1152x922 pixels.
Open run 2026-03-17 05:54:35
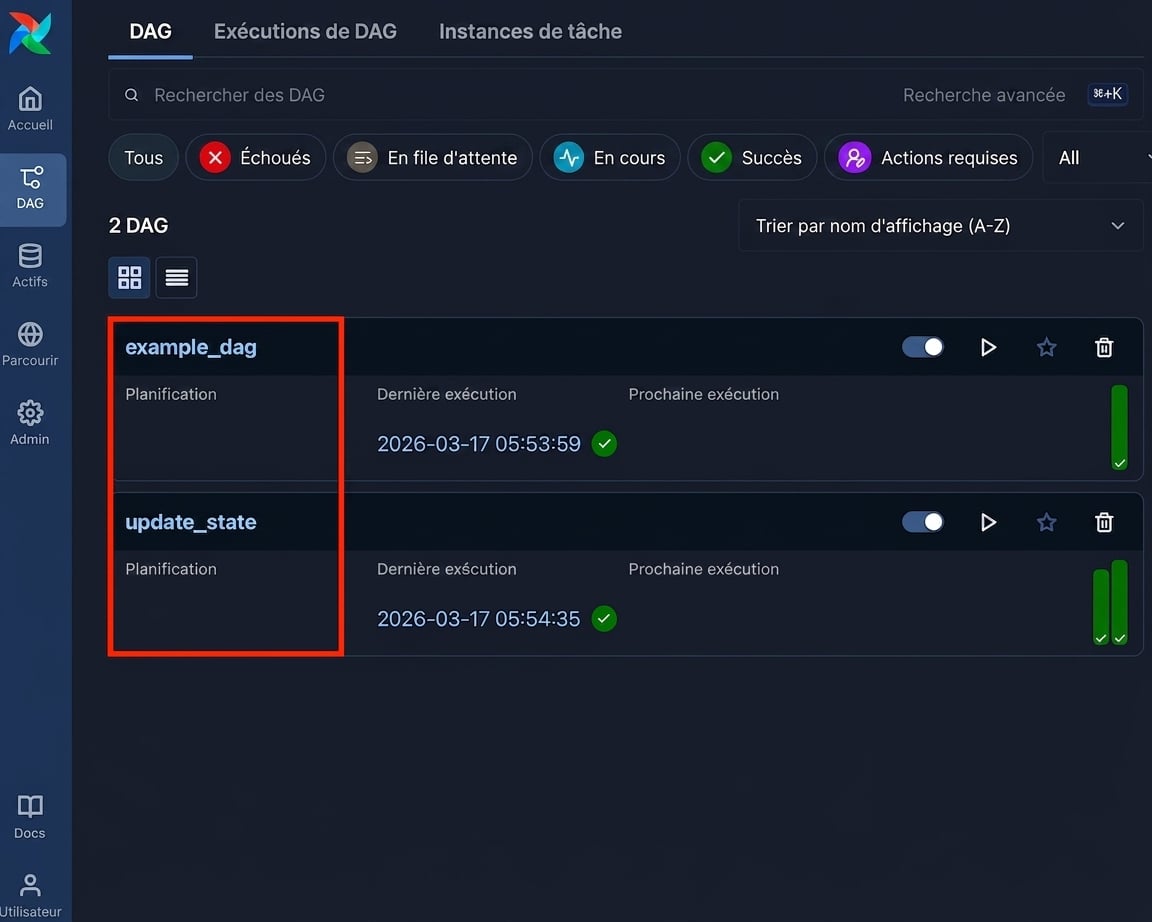tap(478, 619)
